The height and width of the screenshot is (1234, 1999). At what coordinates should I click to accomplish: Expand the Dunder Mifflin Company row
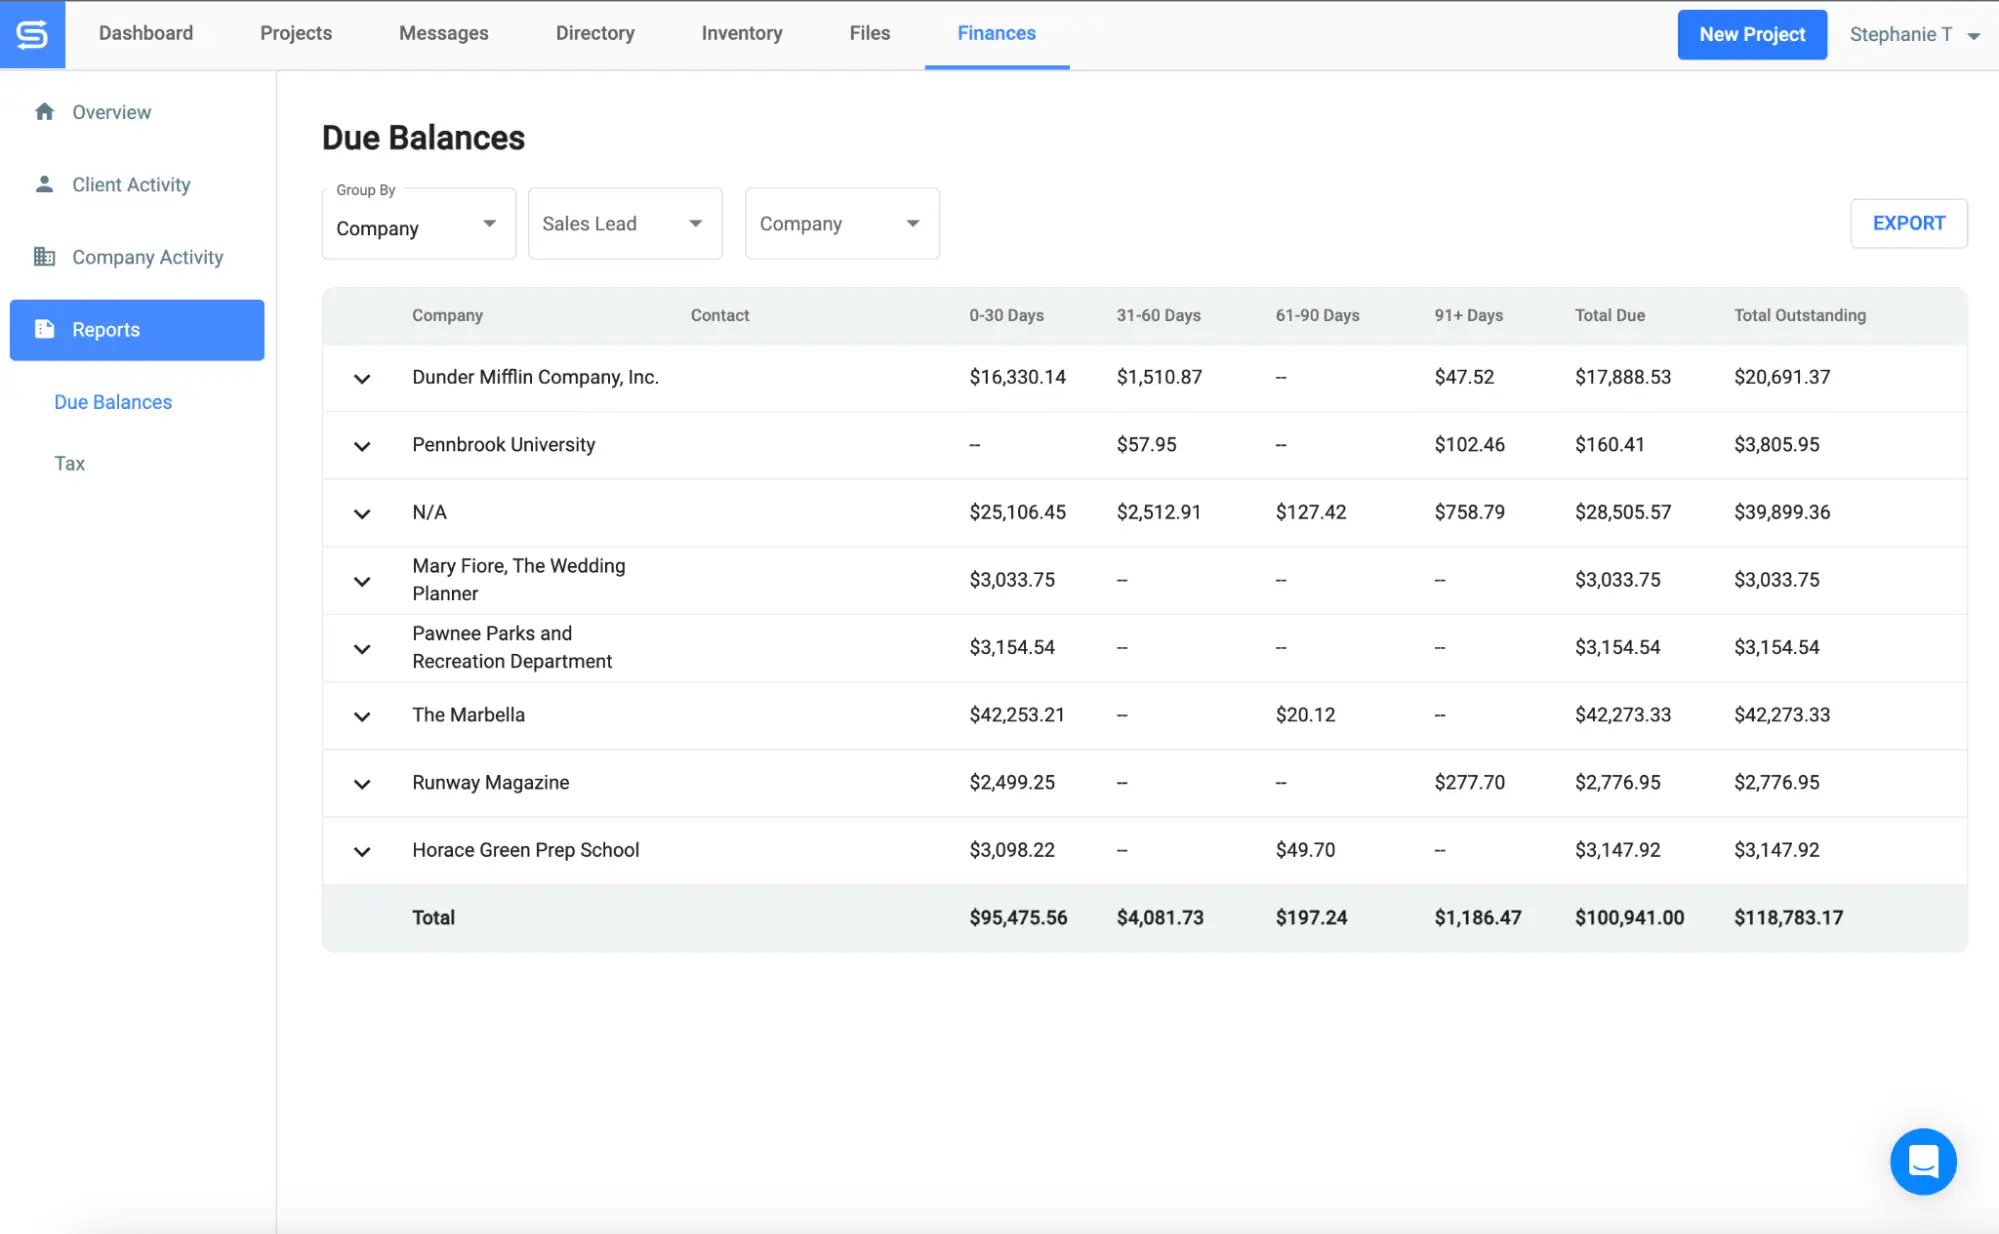[x=362, y=378]
